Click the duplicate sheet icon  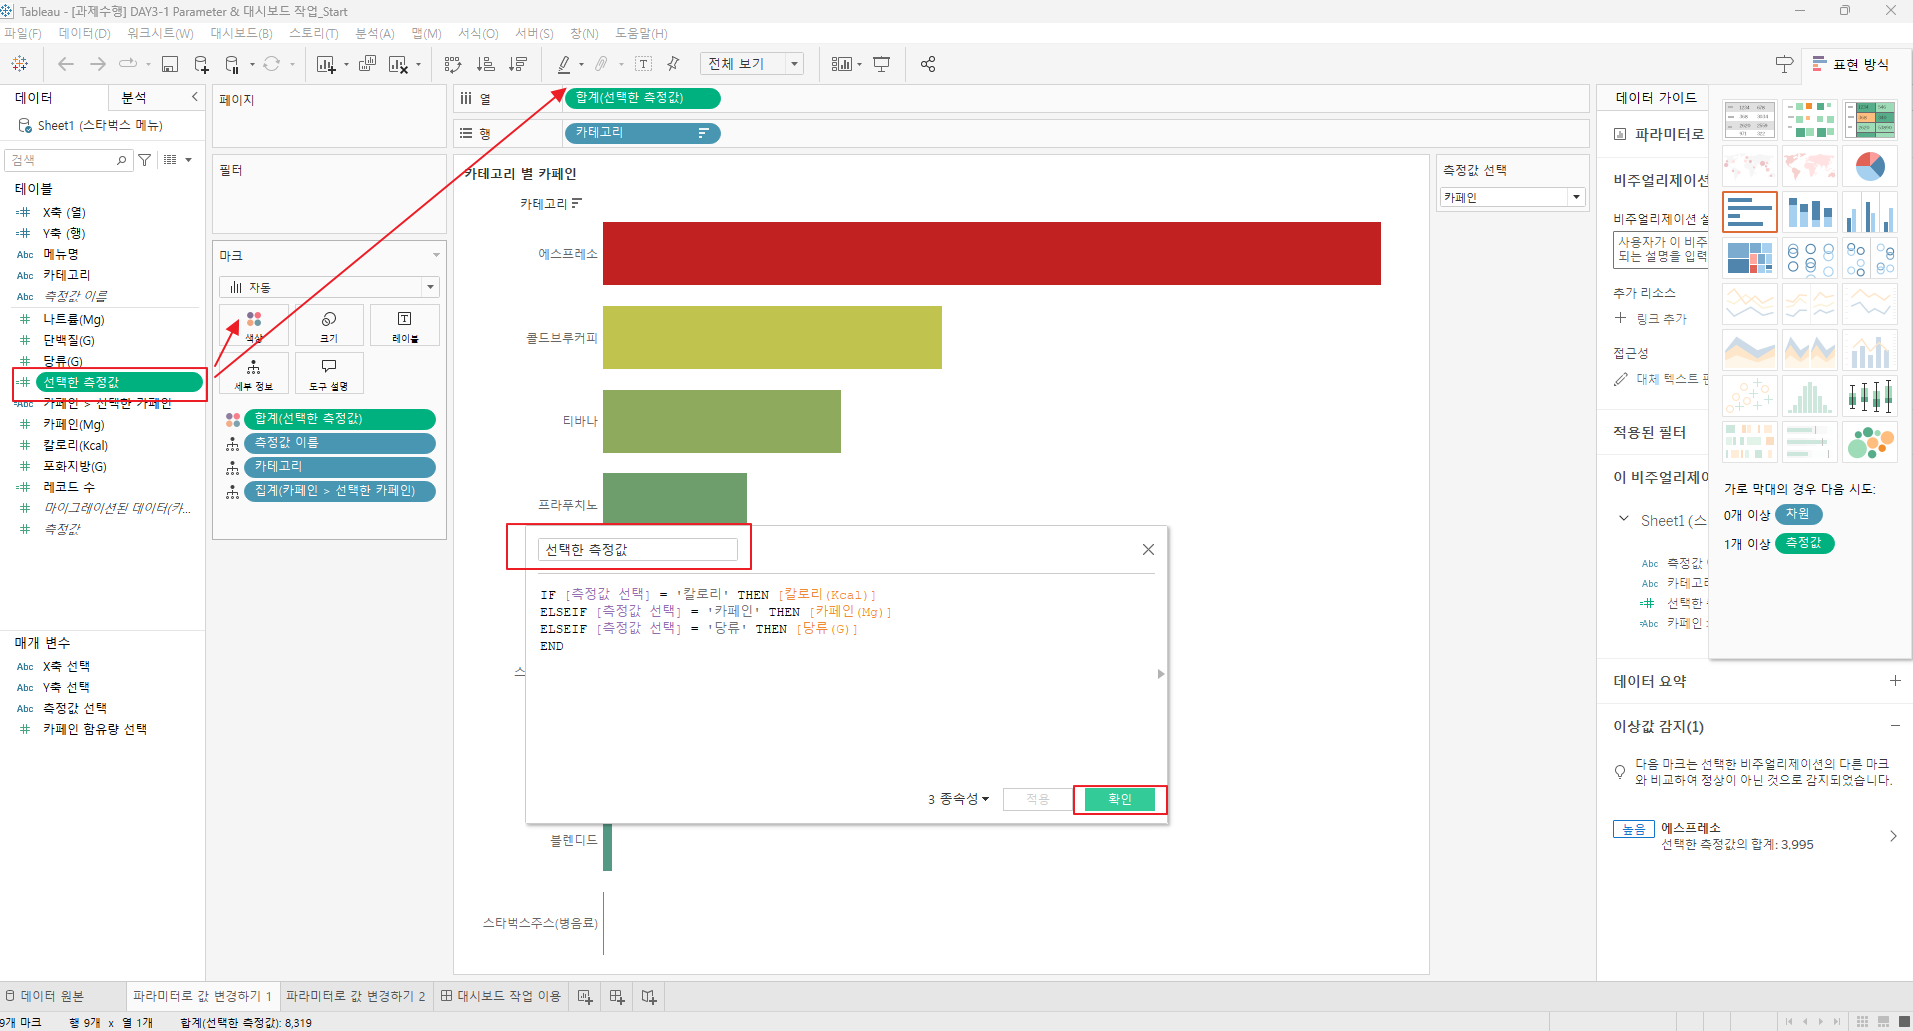pyautogui.click(x=367, y=64)
